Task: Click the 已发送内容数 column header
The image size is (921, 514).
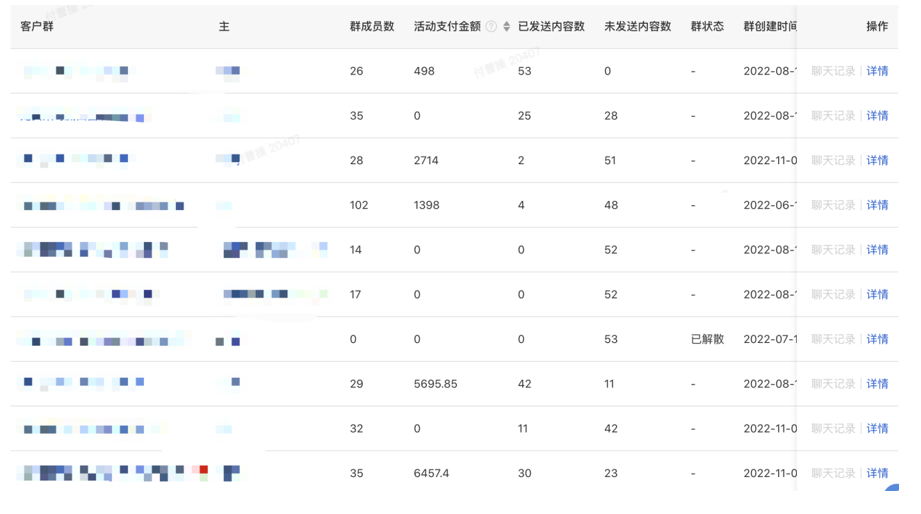Action: pyautogui.click(x=551, y=27)
